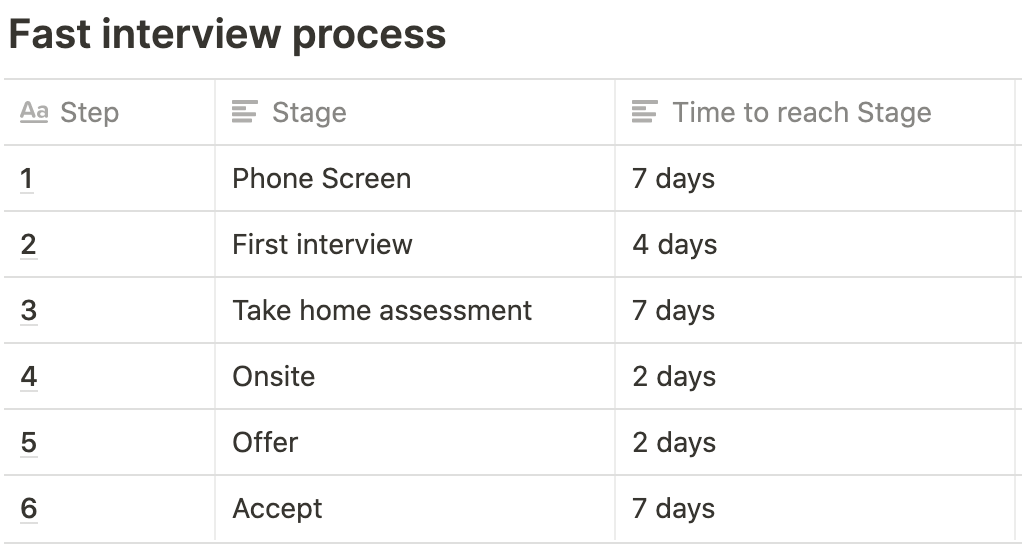This screenshot has height=546, width=1022.
Task: Click the text icon beside Time to reach Stage
Action: (x=645, y=112)
